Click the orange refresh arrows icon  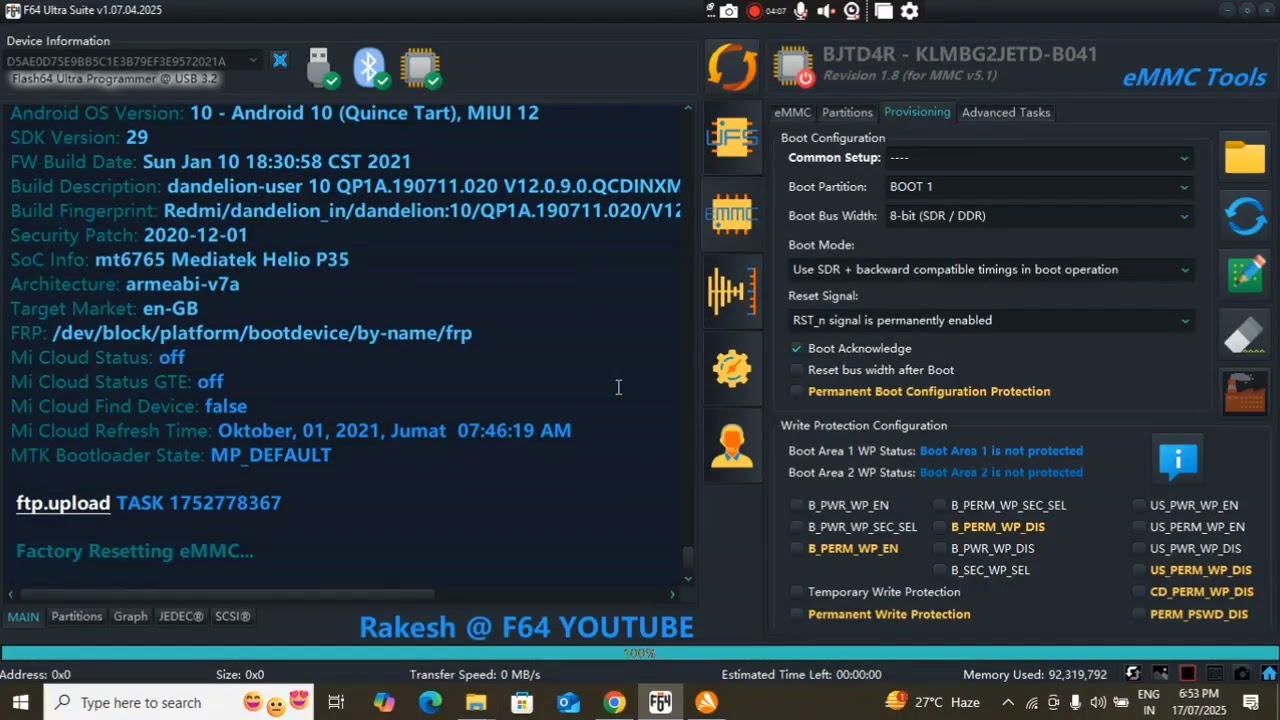(732, 67)
